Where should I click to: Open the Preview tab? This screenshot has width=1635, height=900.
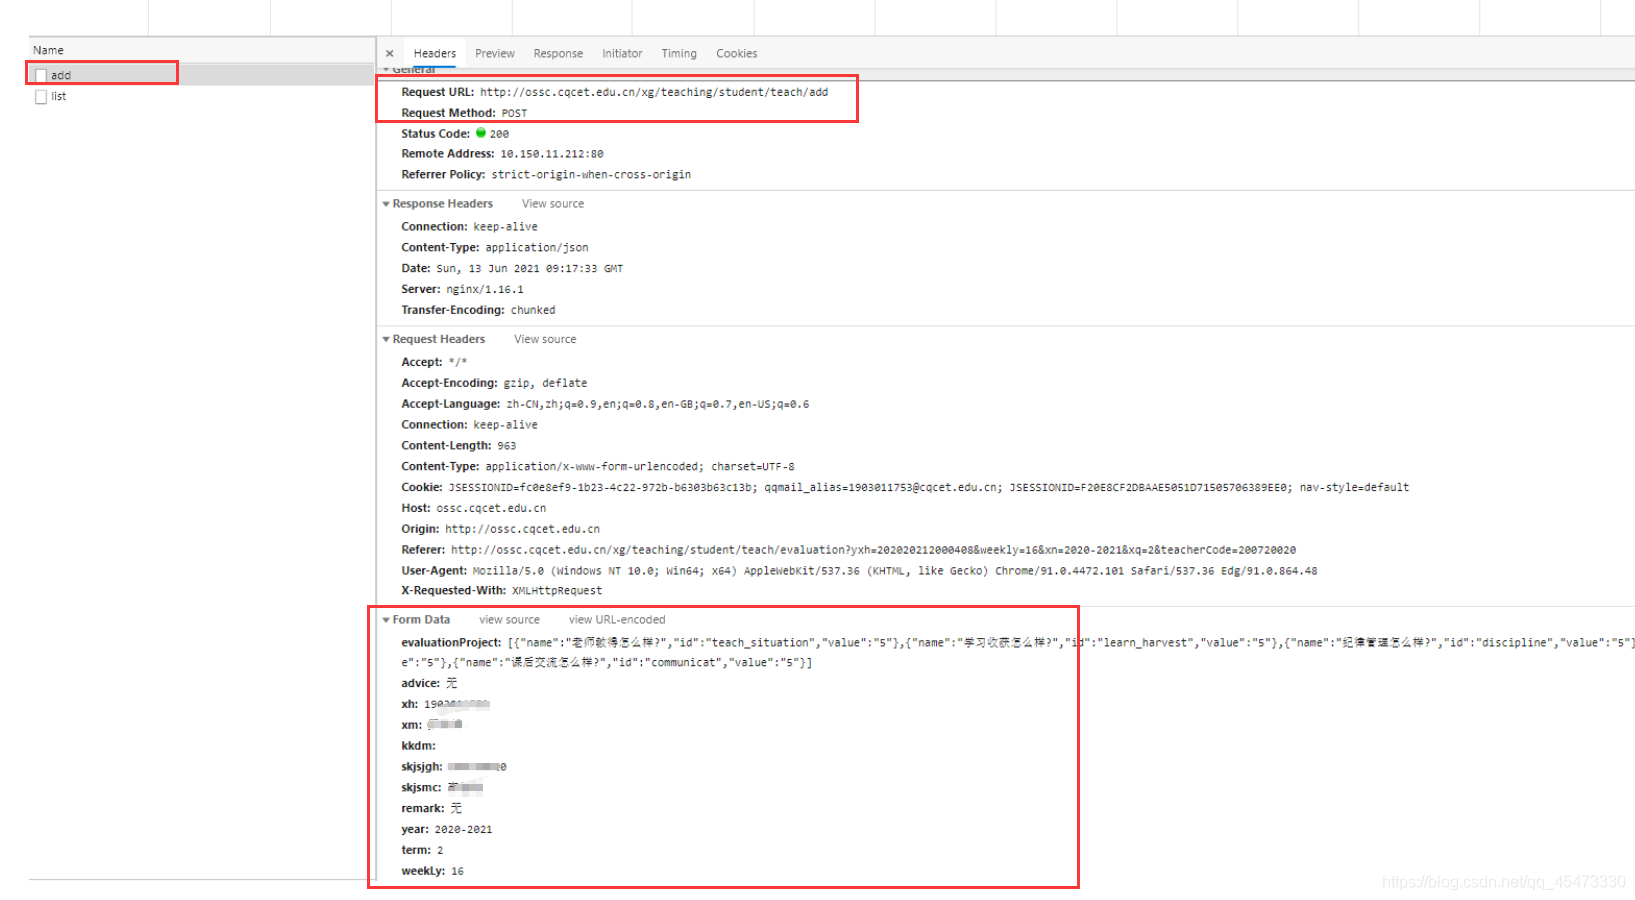[494, 54]
